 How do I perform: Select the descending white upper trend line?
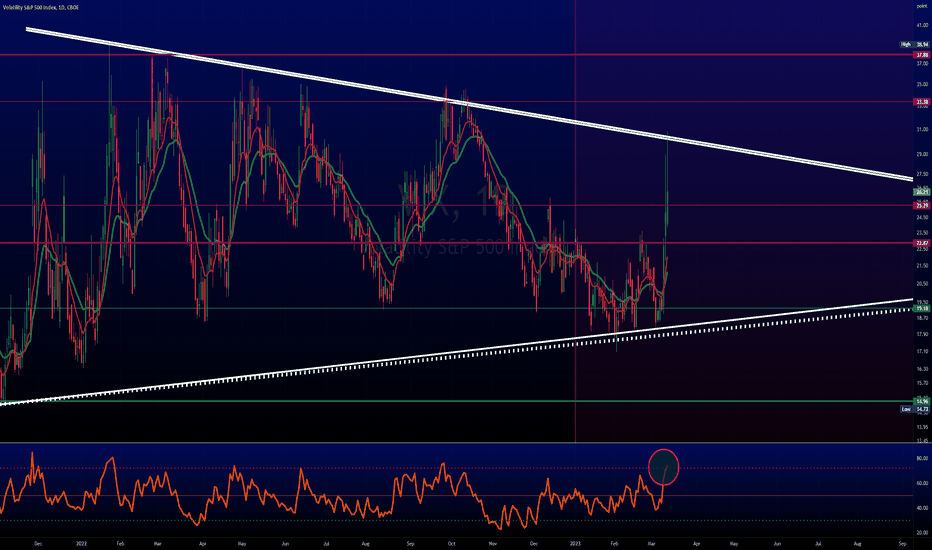(470, 103)
